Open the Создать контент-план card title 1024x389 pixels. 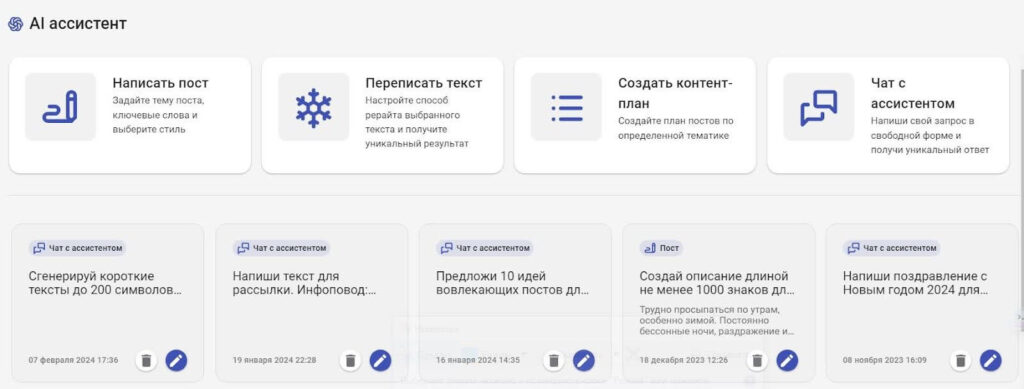point(676,93)
